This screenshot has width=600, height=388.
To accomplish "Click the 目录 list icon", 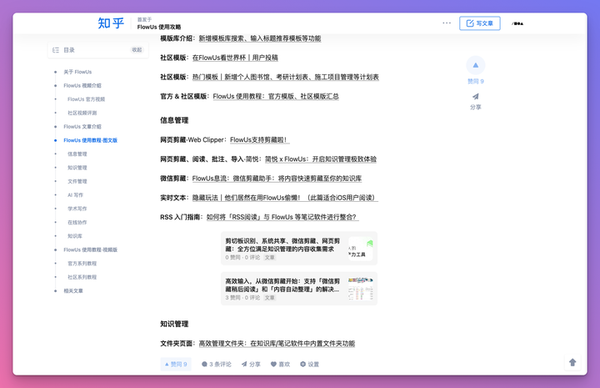I will 55,50.
